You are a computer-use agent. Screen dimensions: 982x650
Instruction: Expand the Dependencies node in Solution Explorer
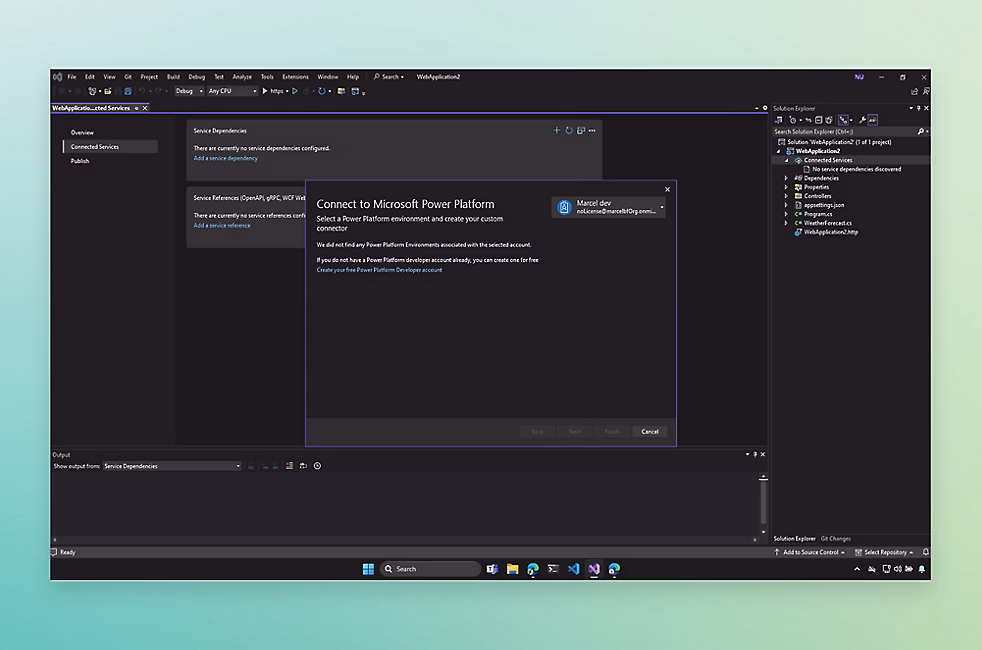click(786, 178)
